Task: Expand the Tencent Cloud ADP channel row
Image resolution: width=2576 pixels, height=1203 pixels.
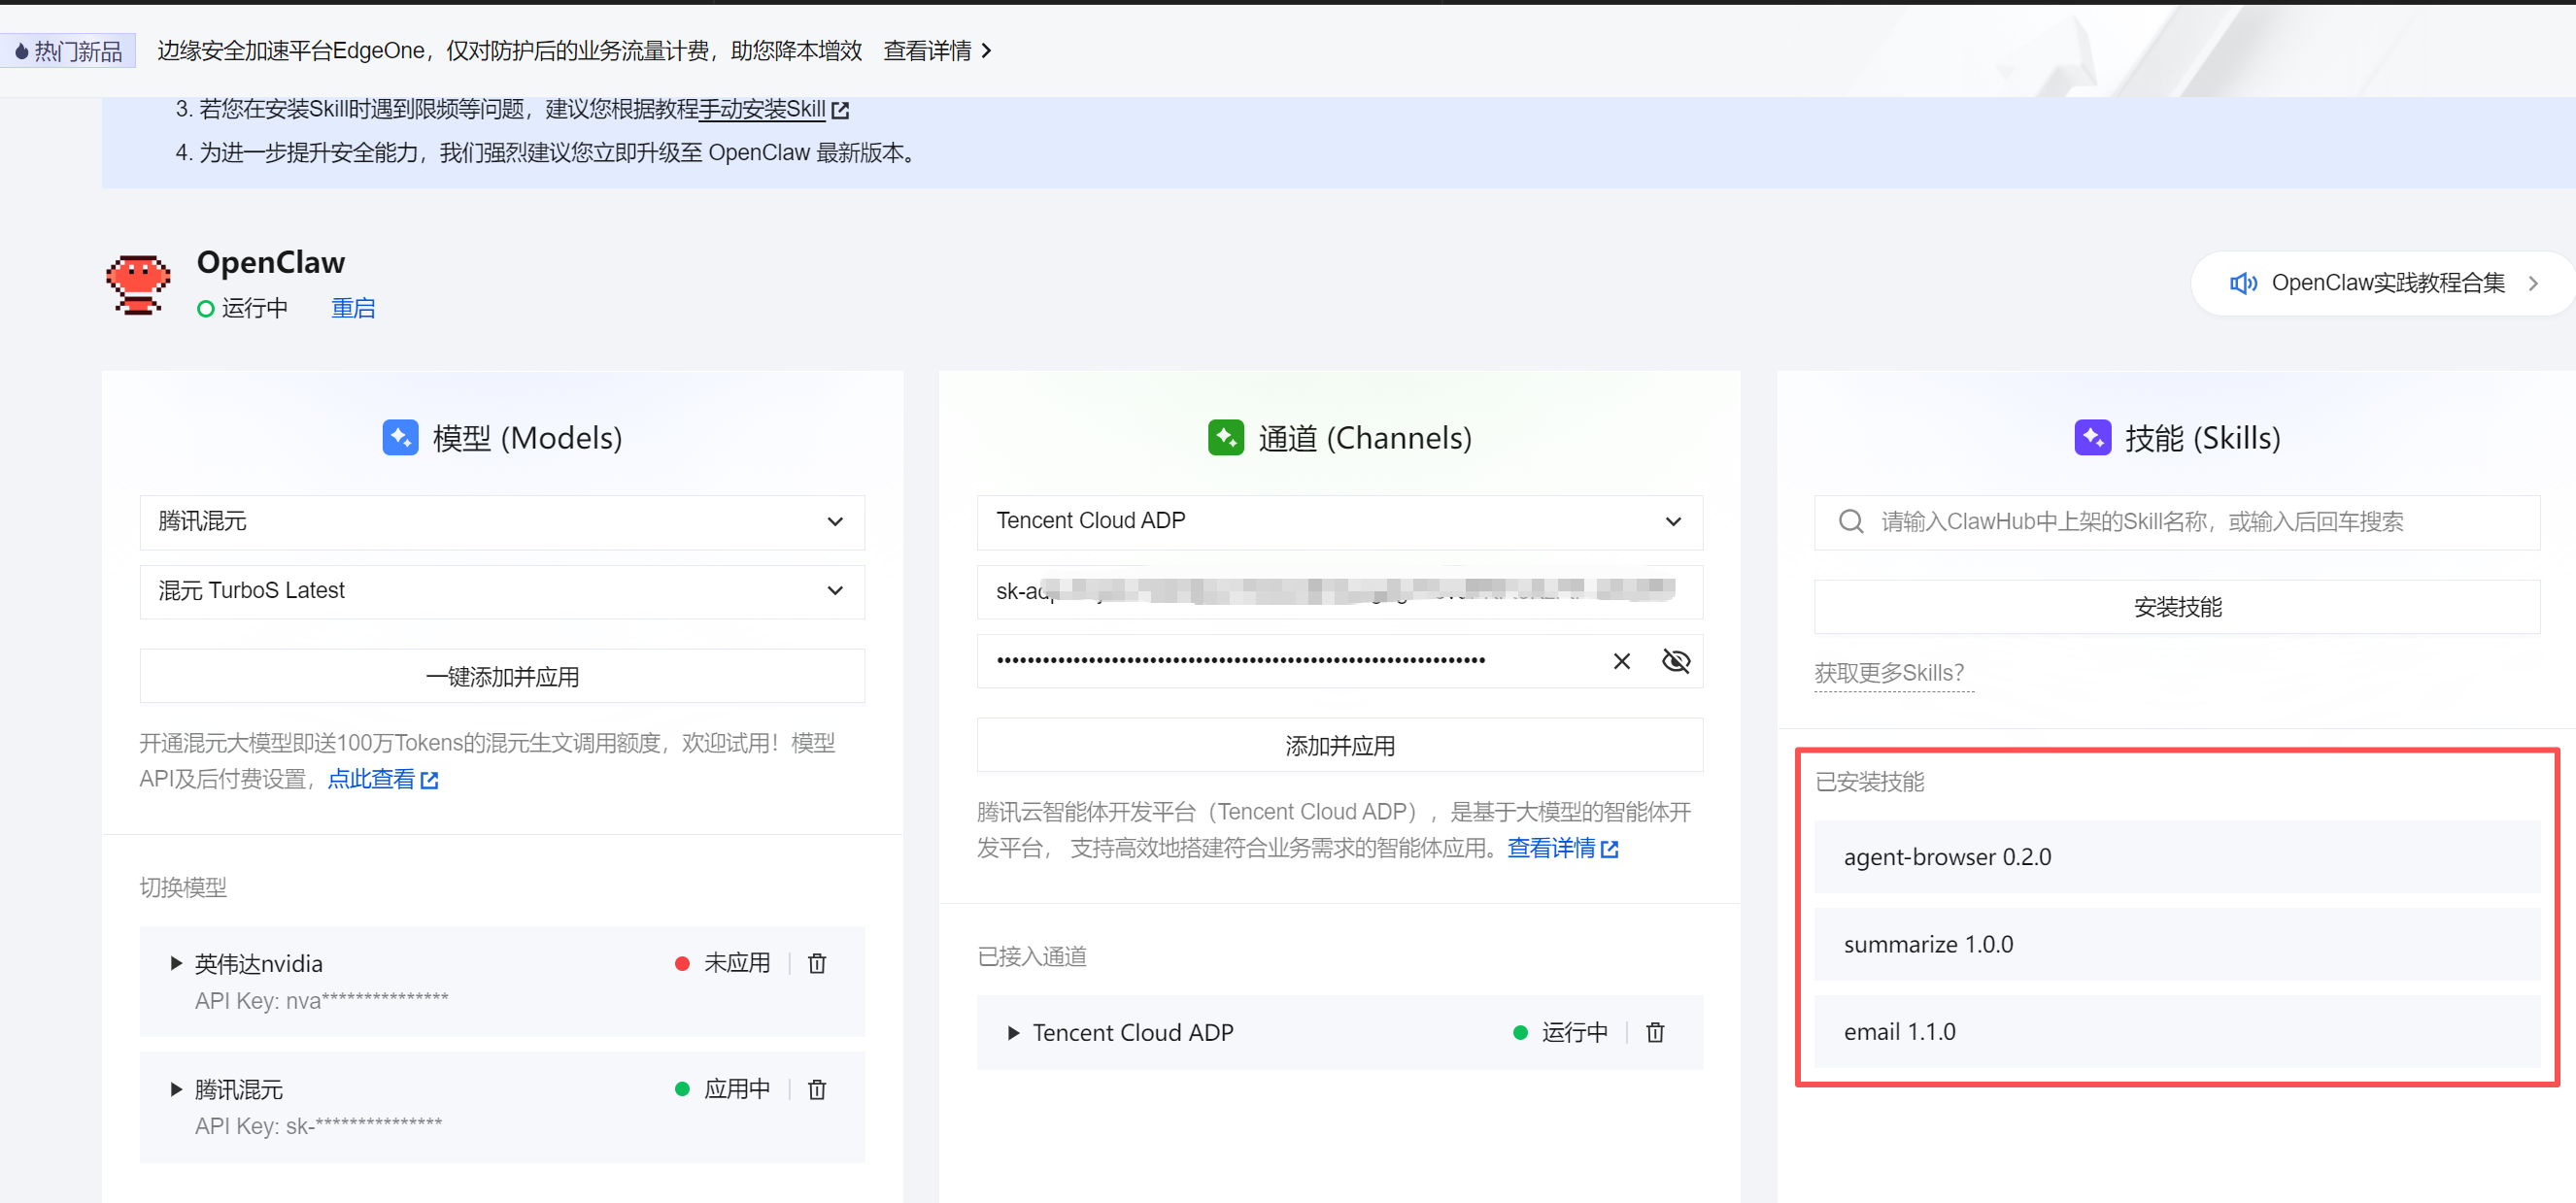Action: point(1013,1032)
